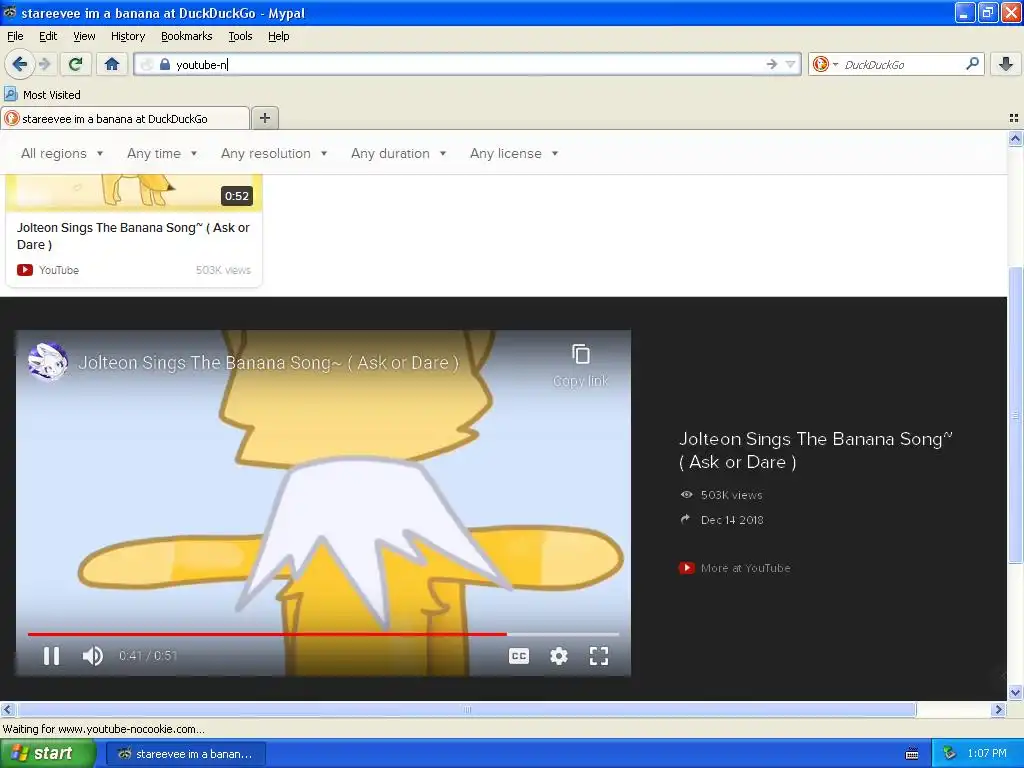Image resolution: width=1024 pixels, height=768 pixels.
Task: Expand the All regions filter
Action: click(62, 153)
